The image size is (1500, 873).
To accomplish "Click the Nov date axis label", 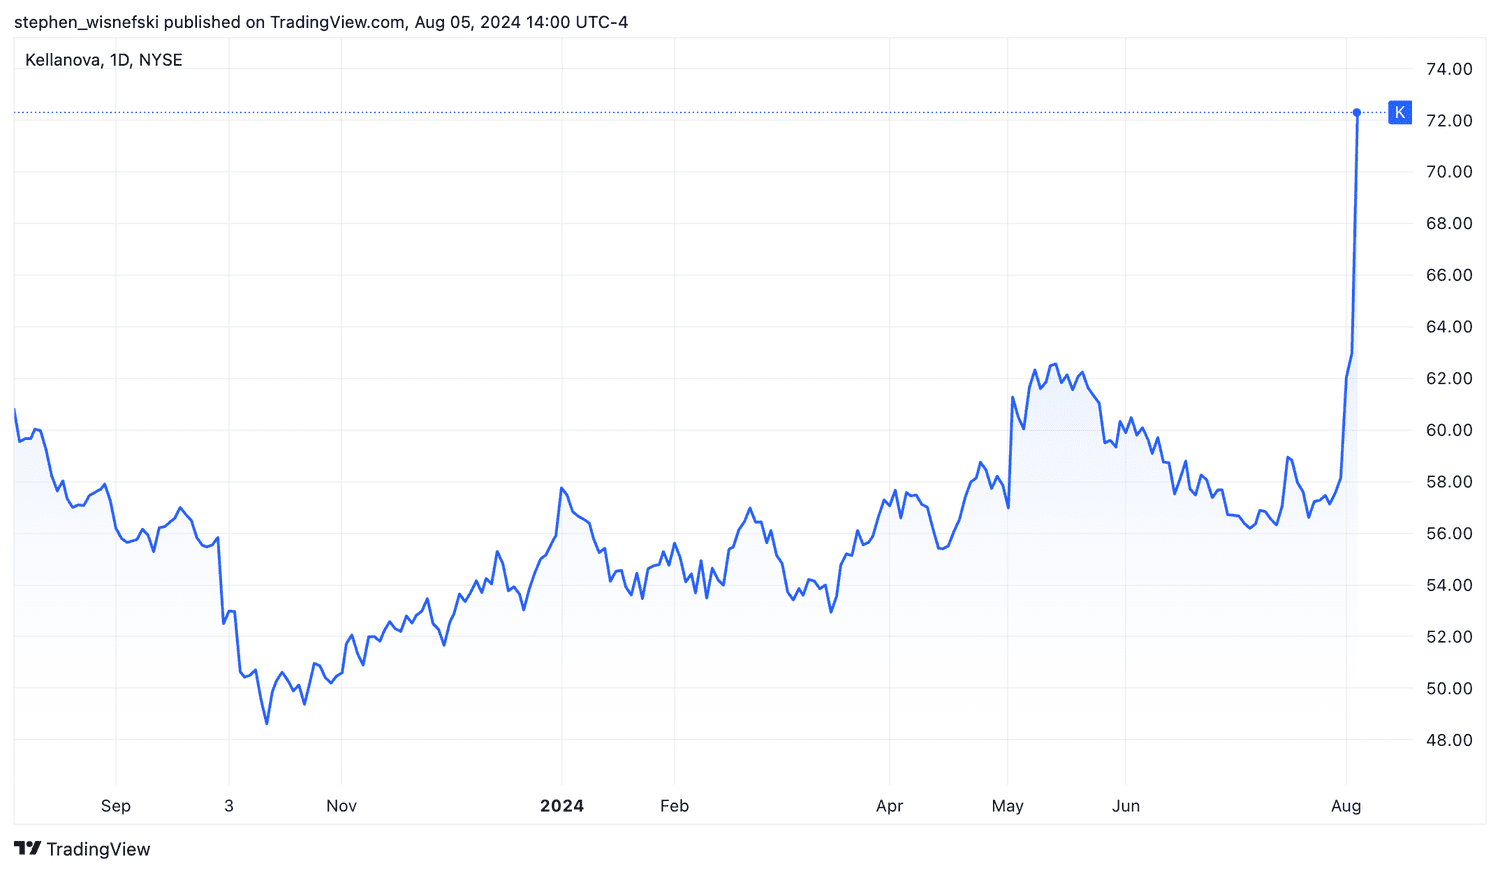I will [341, 806].
